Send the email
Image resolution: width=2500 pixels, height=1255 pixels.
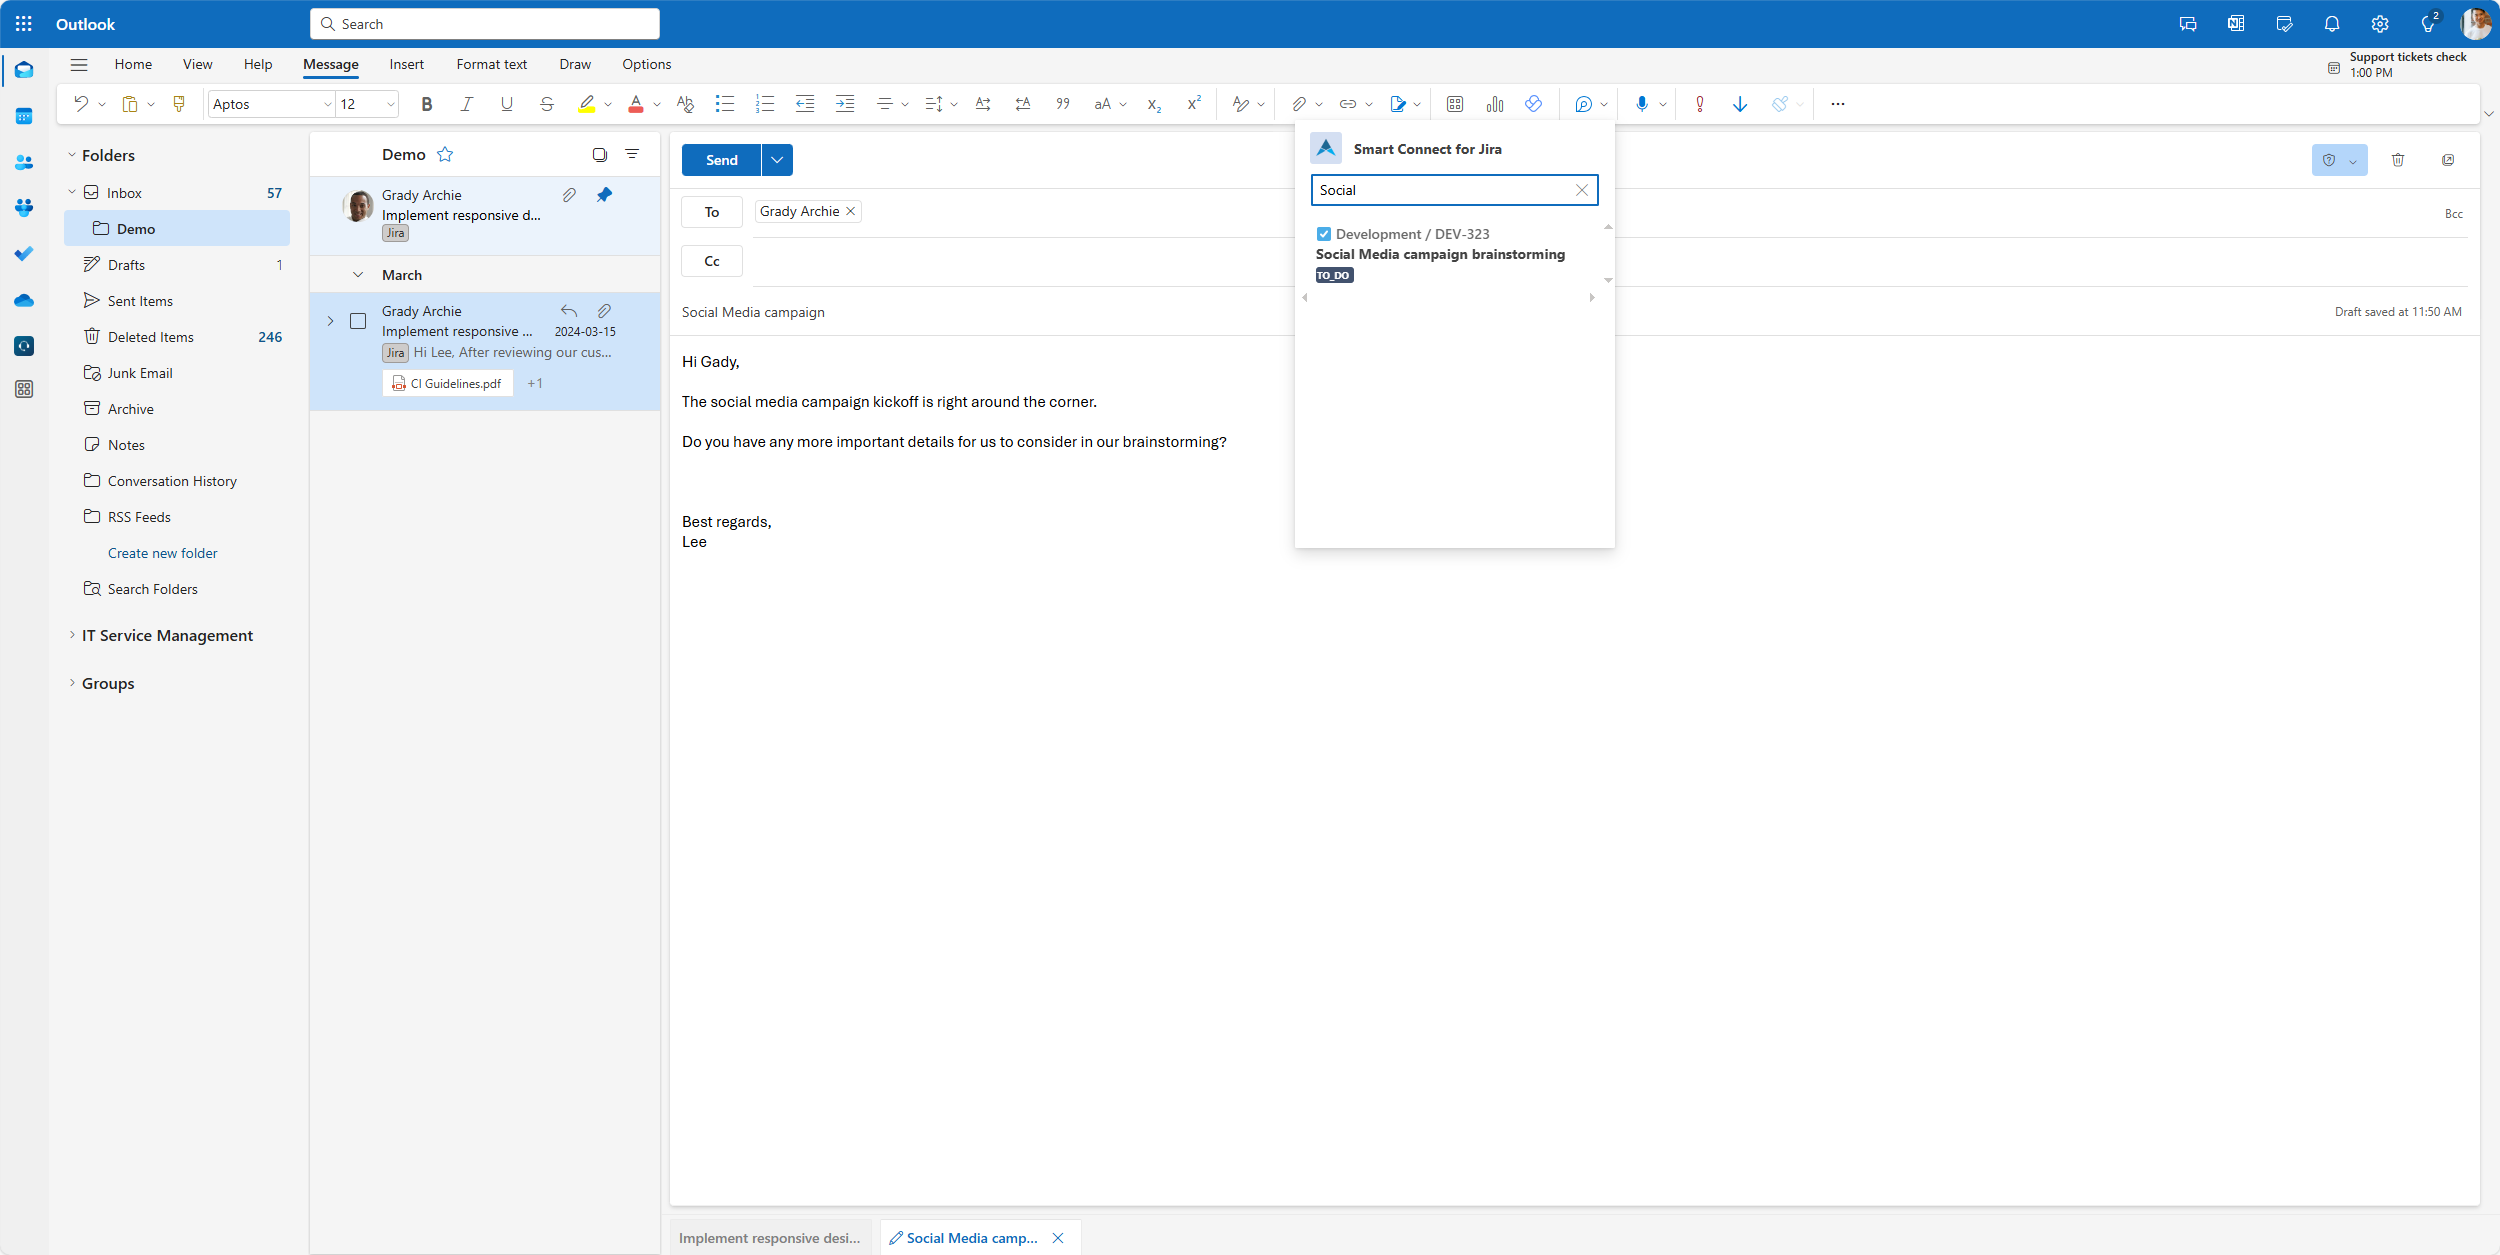(721, 160)
